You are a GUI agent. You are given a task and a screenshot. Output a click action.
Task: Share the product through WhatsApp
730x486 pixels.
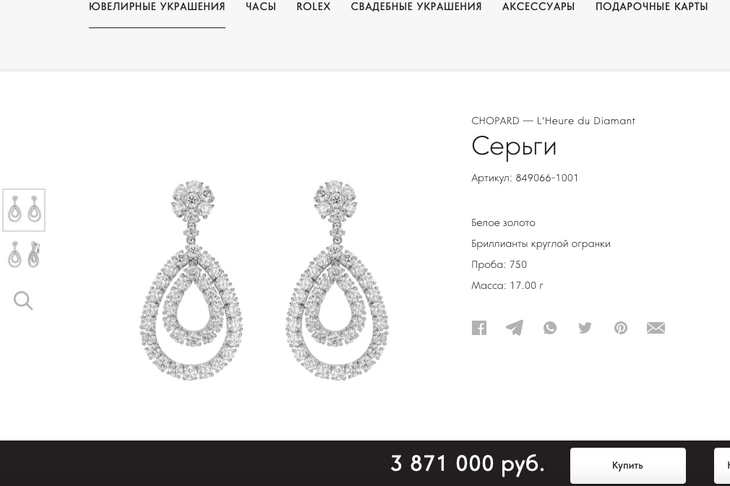550,328
